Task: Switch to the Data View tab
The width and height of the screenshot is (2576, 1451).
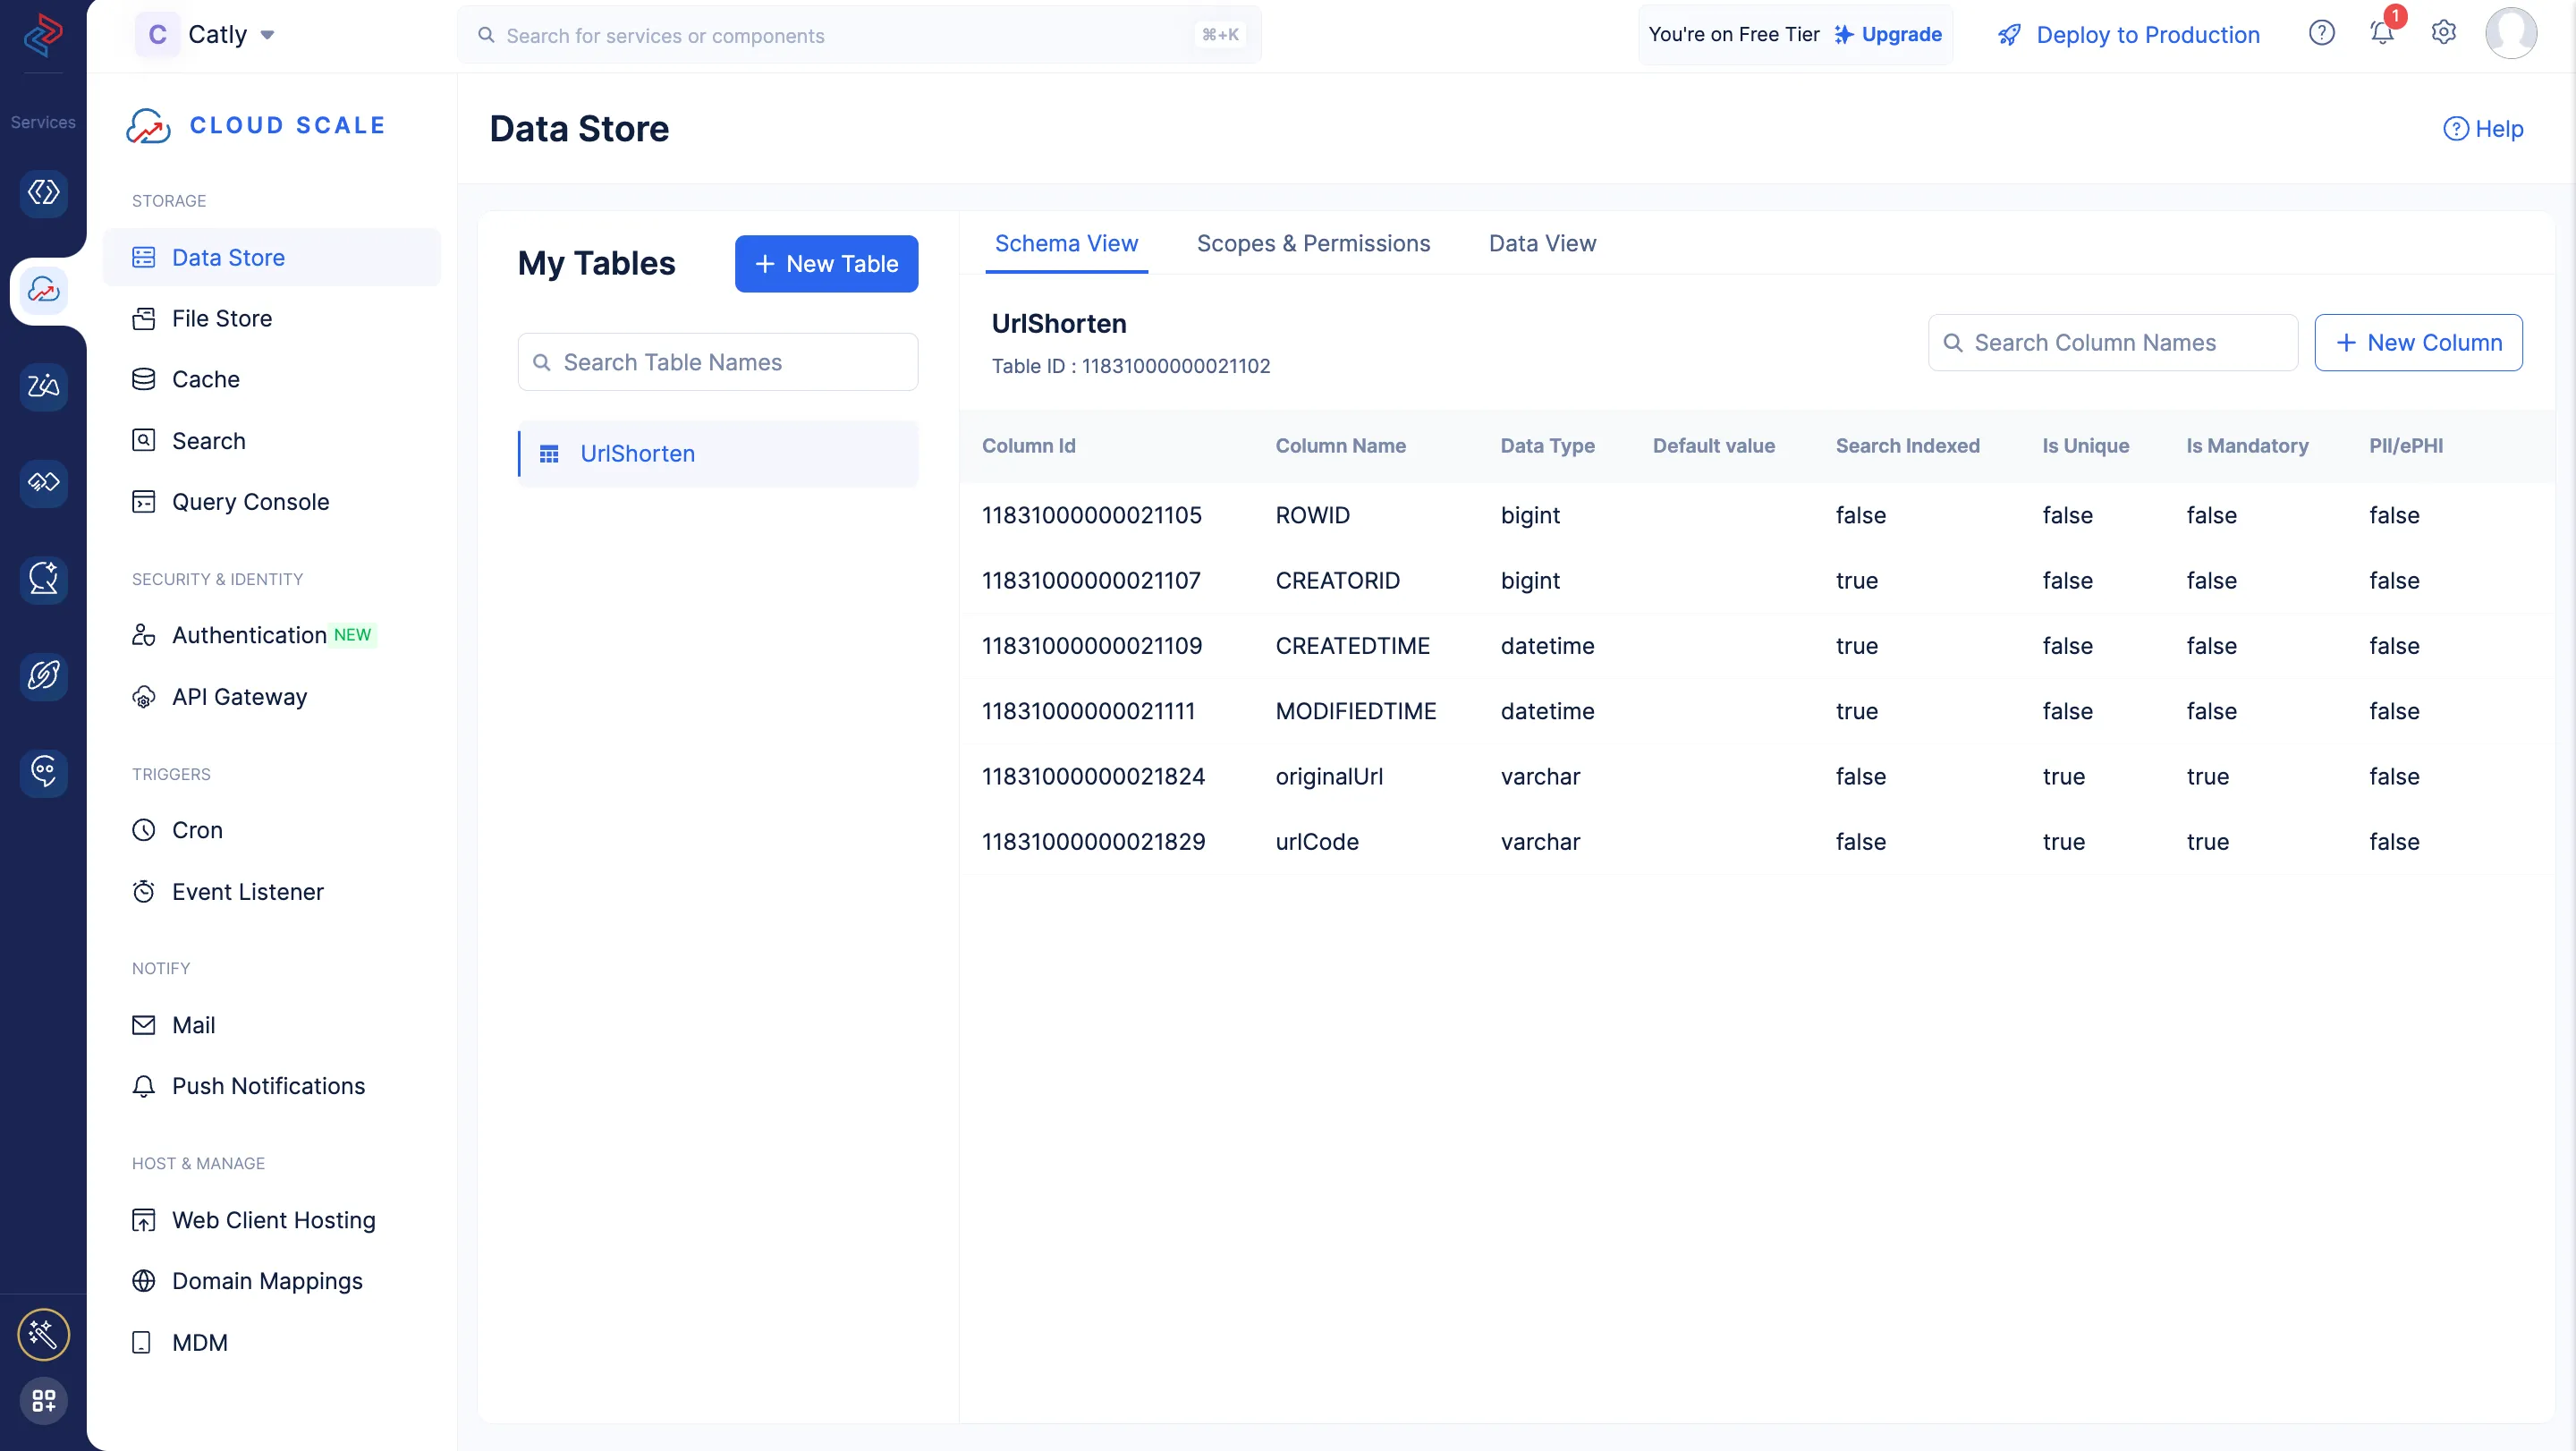Action: click(x=1542, y=243)
